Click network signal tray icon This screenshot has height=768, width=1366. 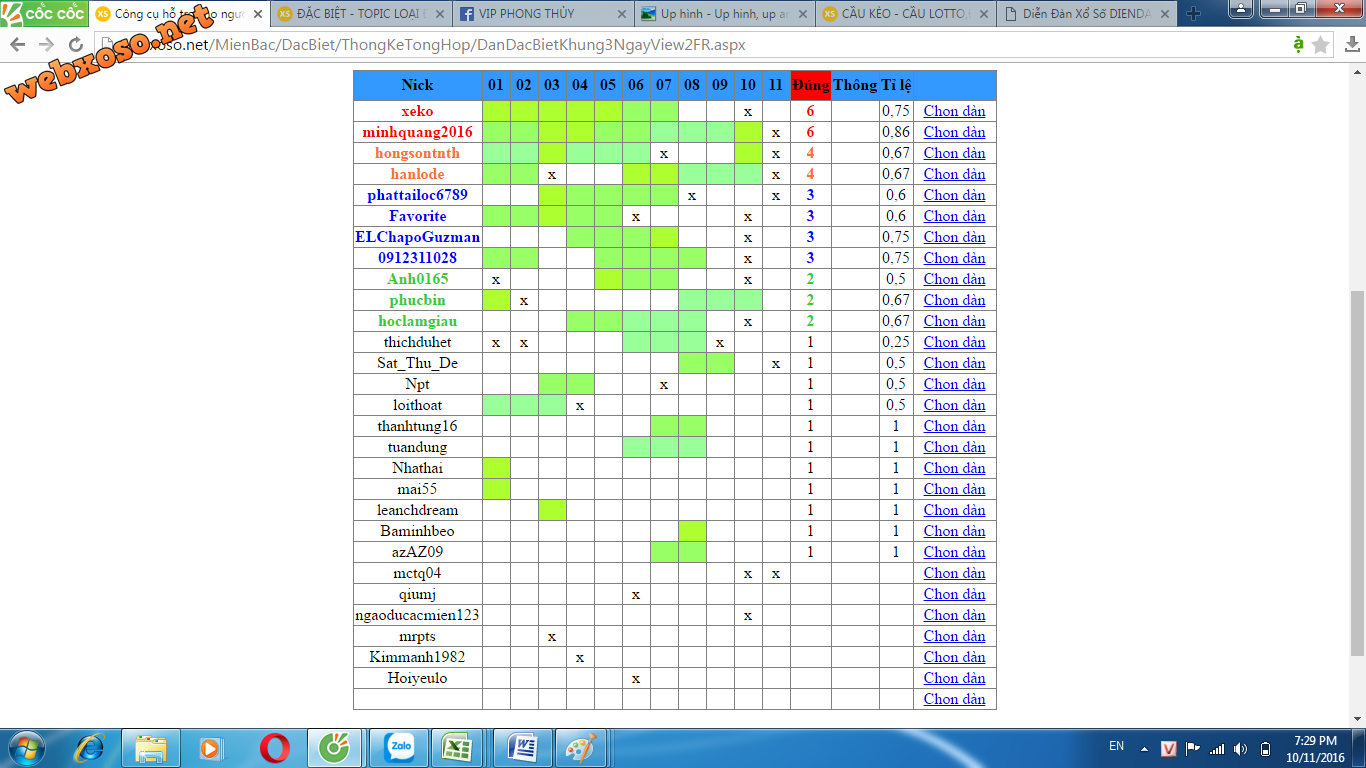(x=1217, y=748)
